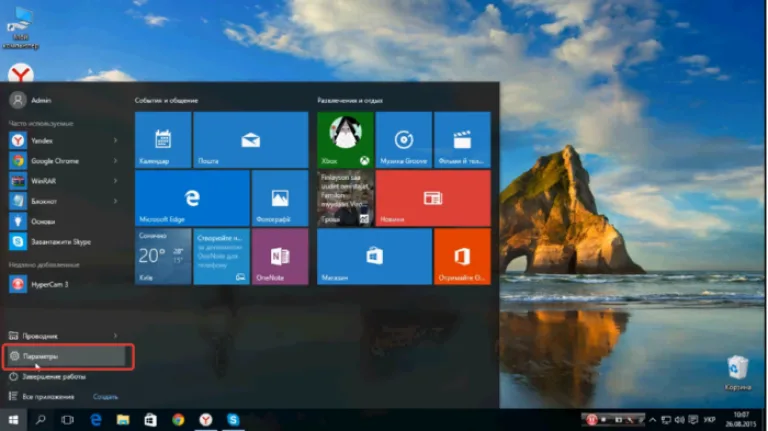Screen dimensions: 768x431
Task: Open the Action Center notifications icon
Action: point(693,420)
